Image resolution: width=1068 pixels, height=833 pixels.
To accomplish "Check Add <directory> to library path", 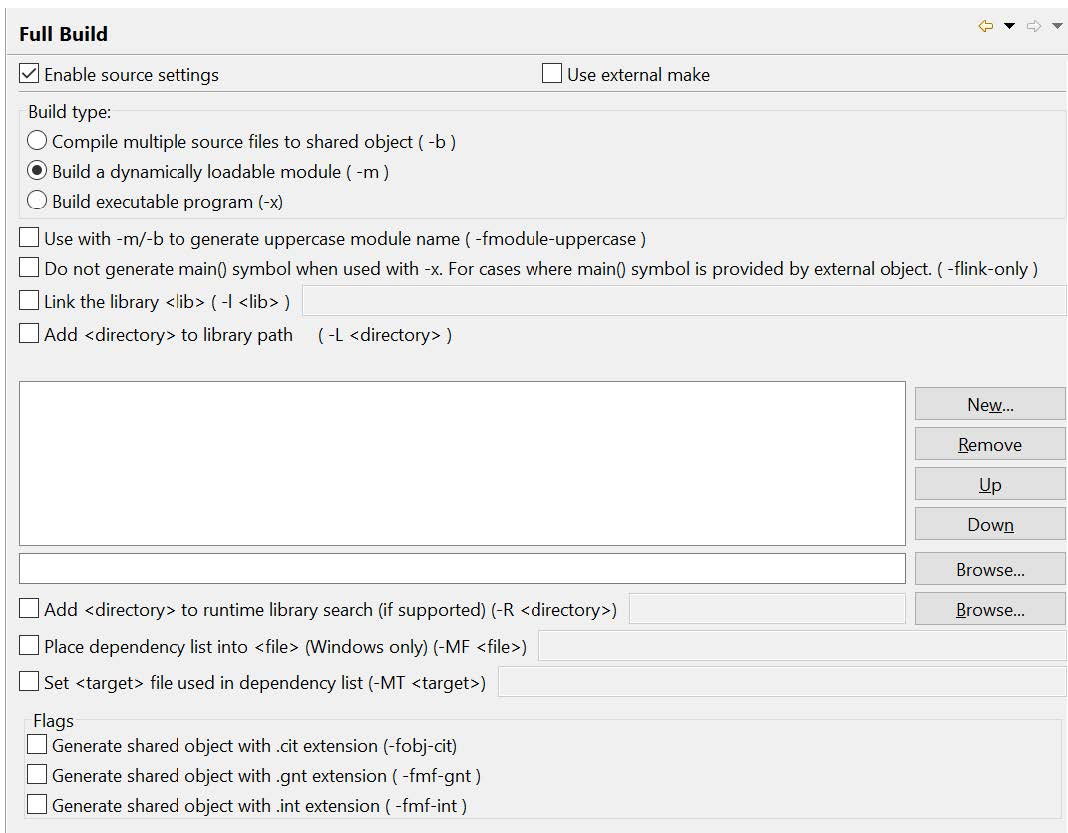I will (29, 335).
